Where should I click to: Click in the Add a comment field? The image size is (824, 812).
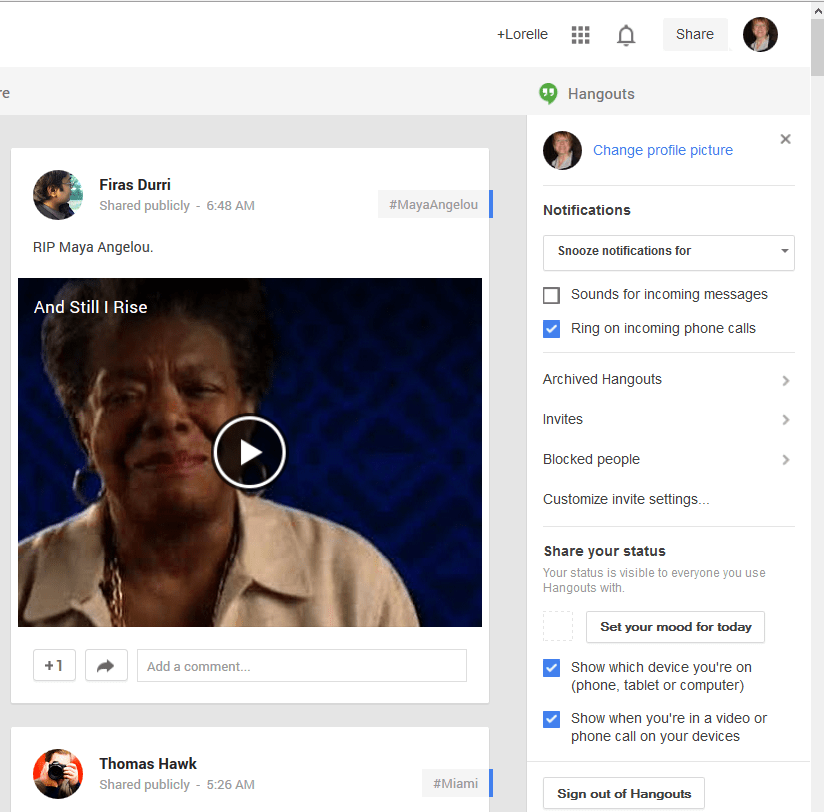point(301,666)
